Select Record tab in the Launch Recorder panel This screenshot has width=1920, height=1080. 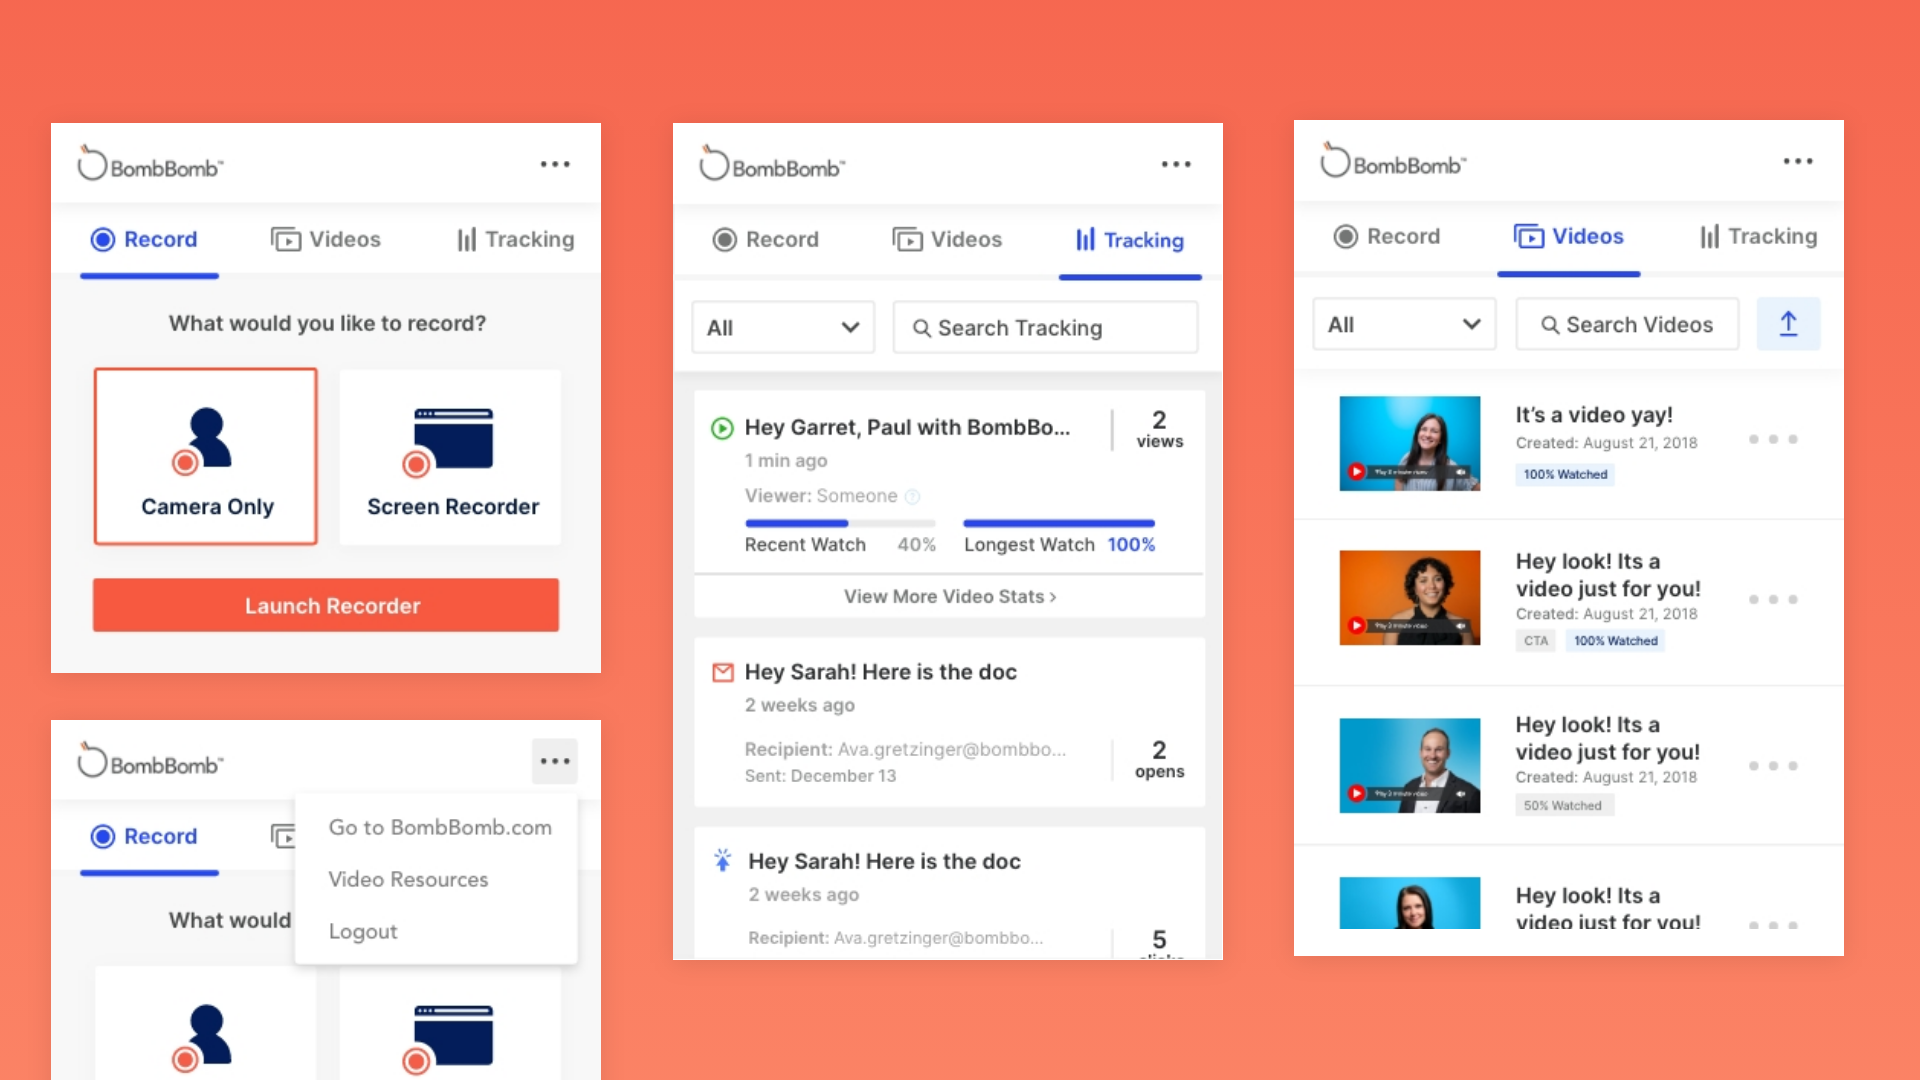click(145, 240)
